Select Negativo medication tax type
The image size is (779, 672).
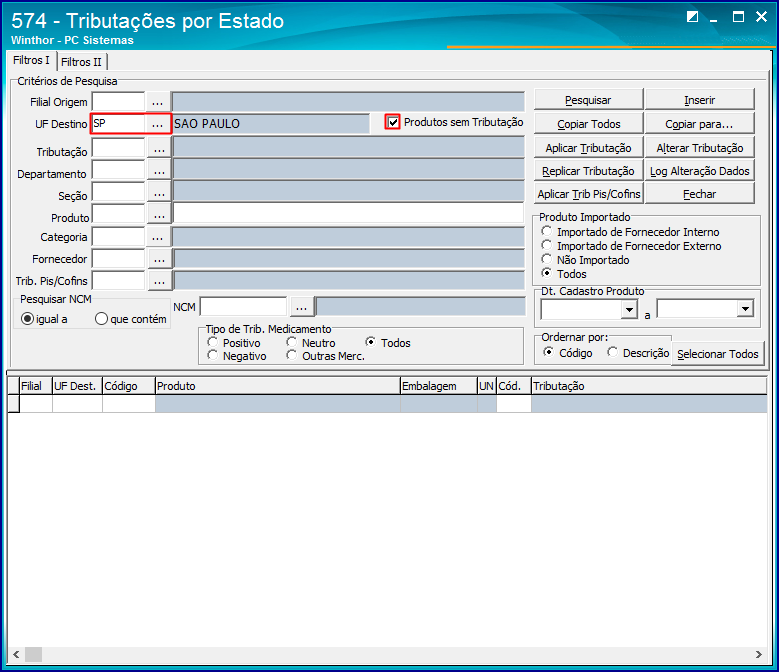pos(213,356)
